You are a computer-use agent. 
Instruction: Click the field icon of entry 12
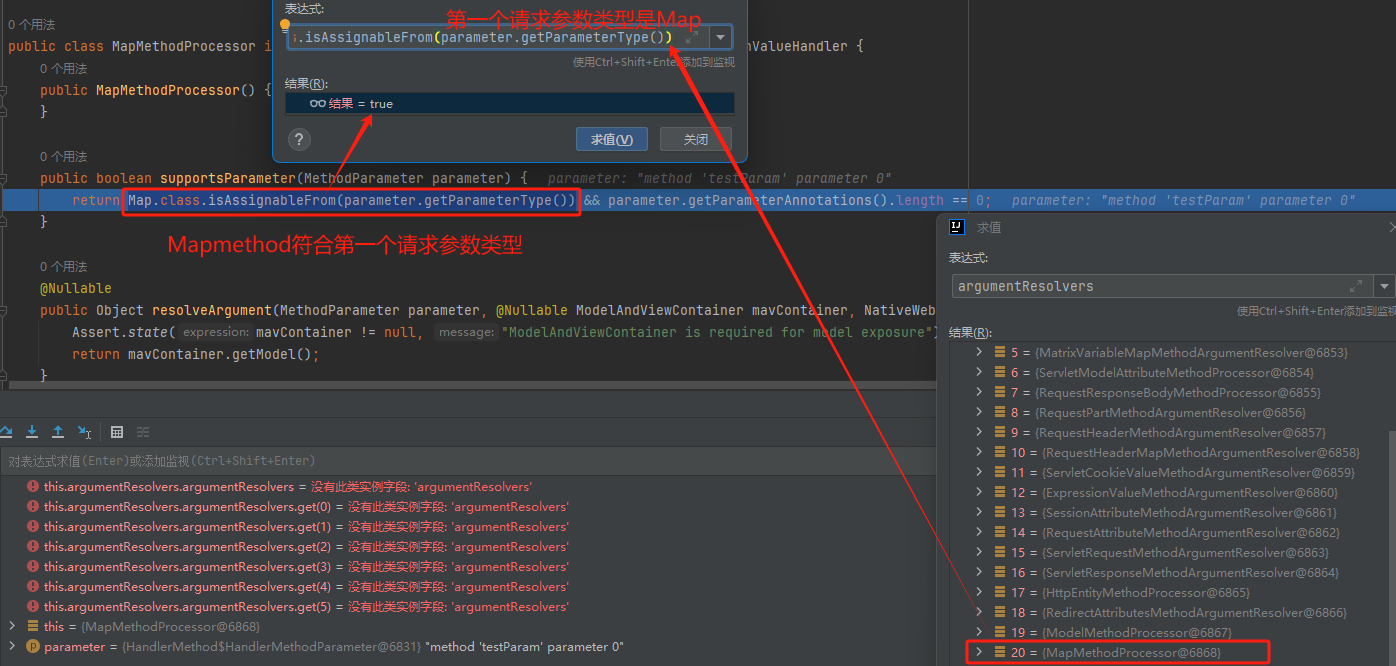click(x=1000, y=492)
